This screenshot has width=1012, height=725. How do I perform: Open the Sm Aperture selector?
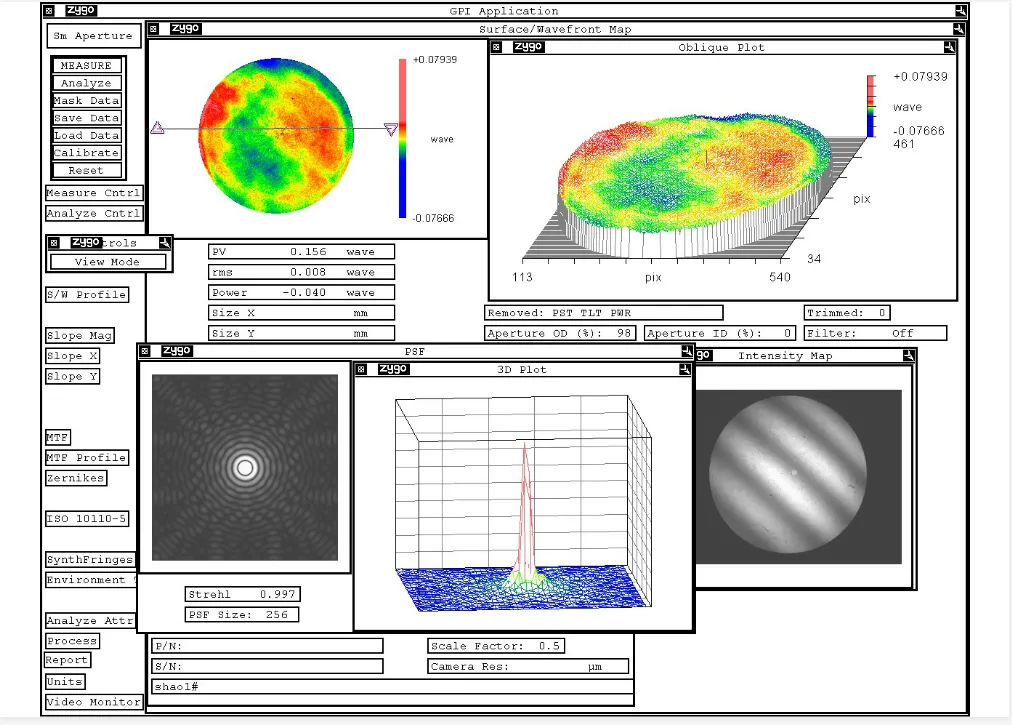tap(92, 36)
